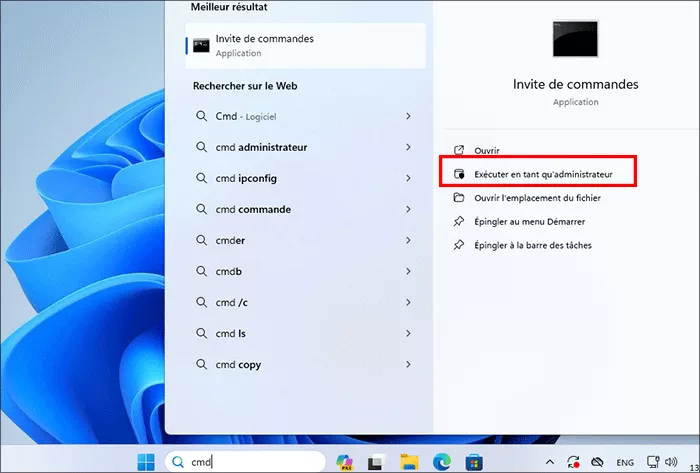Image resolution: width=700 pixels, height=473 pixels.
Task: Open Task View on the taskbar
Action: 377,462
